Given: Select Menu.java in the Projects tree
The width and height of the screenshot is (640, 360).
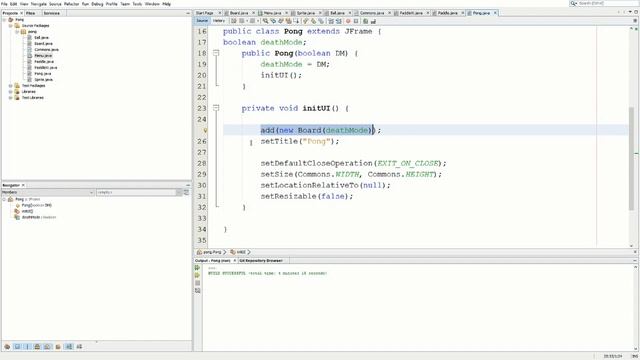Looking at the screenshot, I should [43, 56].
